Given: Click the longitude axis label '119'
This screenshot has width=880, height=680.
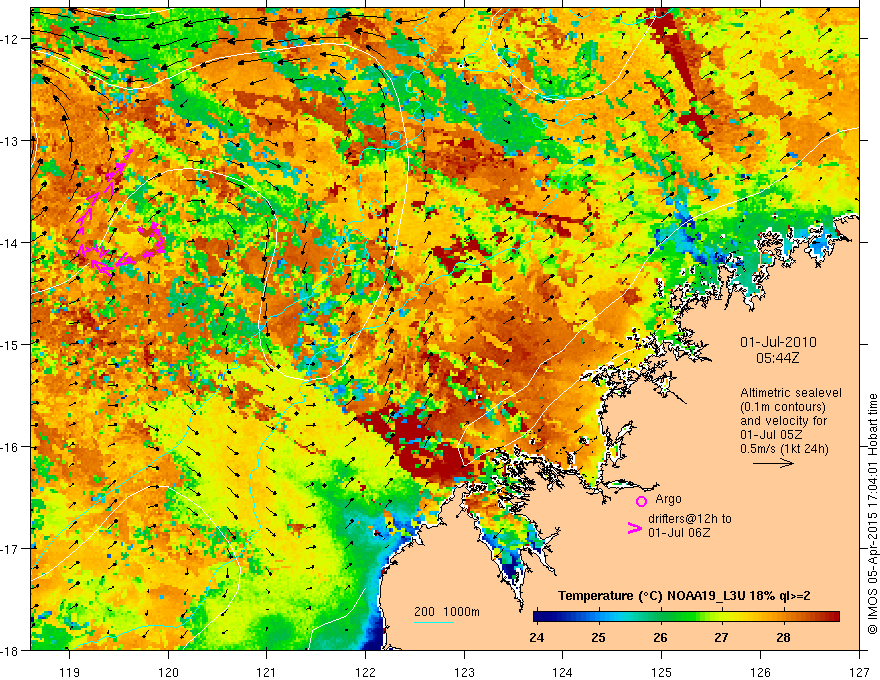Looking at the screenshot, I should pyautogui.click(x=70, y=672).
